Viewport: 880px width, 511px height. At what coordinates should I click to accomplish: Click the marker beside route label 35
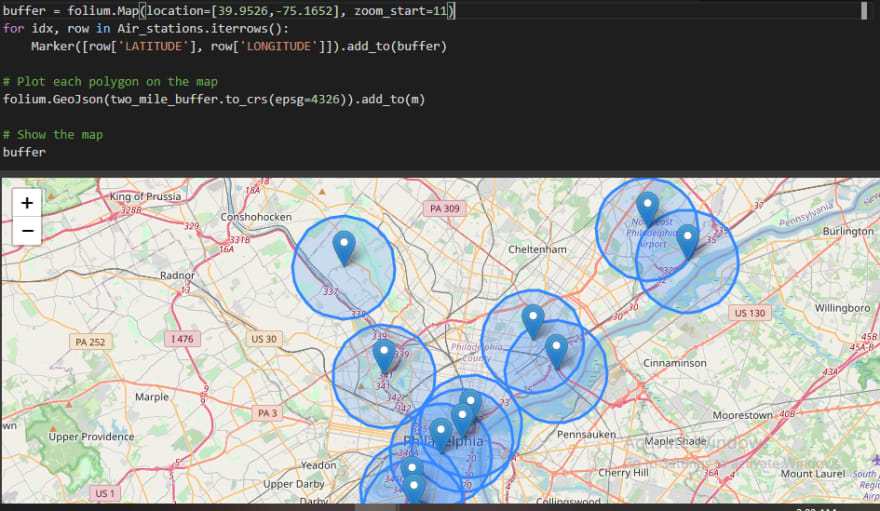pos(688,242)
